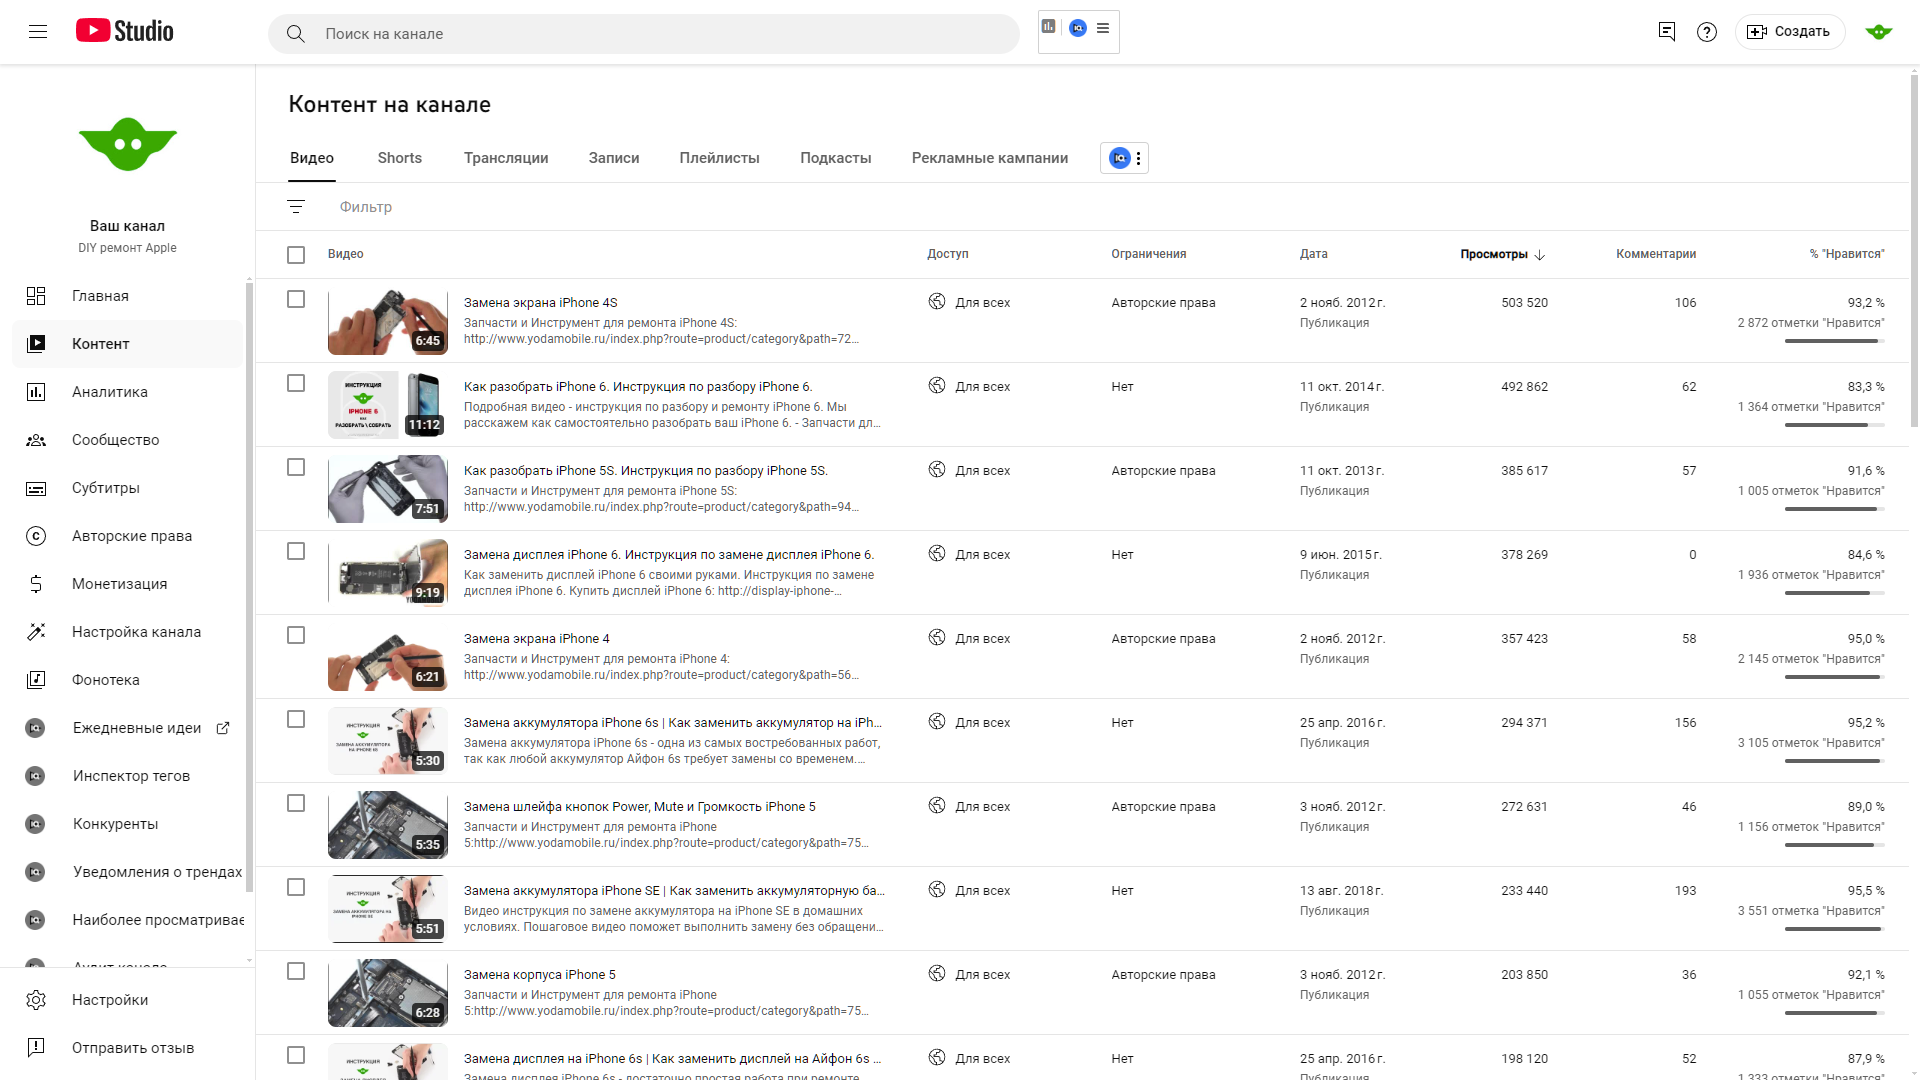Open the Help question mark icon
Viewport: 1920px width, 1080px height.
coord(1707,32)
